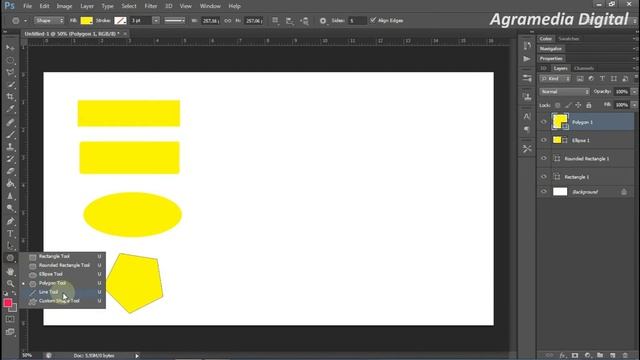The height and width of the screenshot is (360, 640).
Task: Open the stroke line style dropdown
Action: (175, 20)
